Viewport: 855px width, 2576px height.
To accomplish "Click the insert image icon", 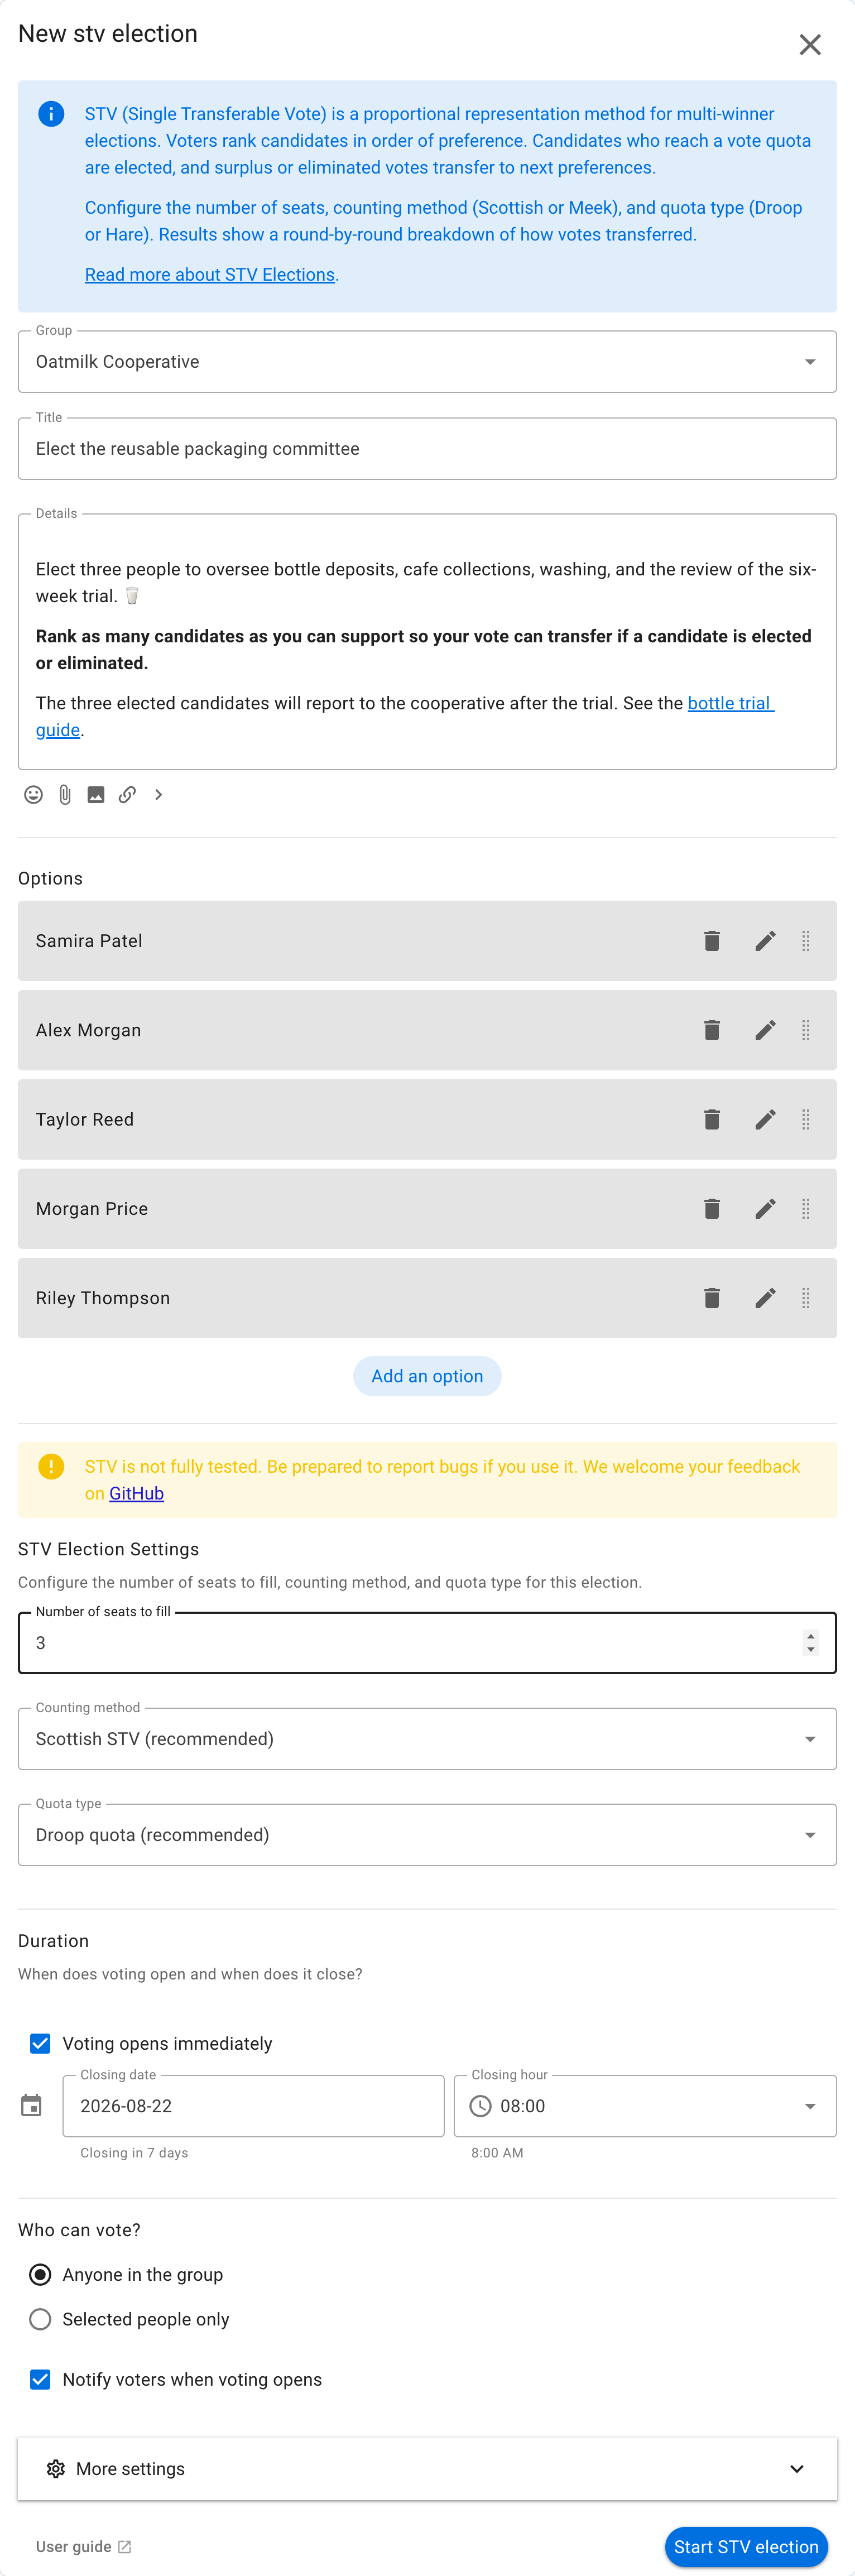I will click(x=96, y=795).
